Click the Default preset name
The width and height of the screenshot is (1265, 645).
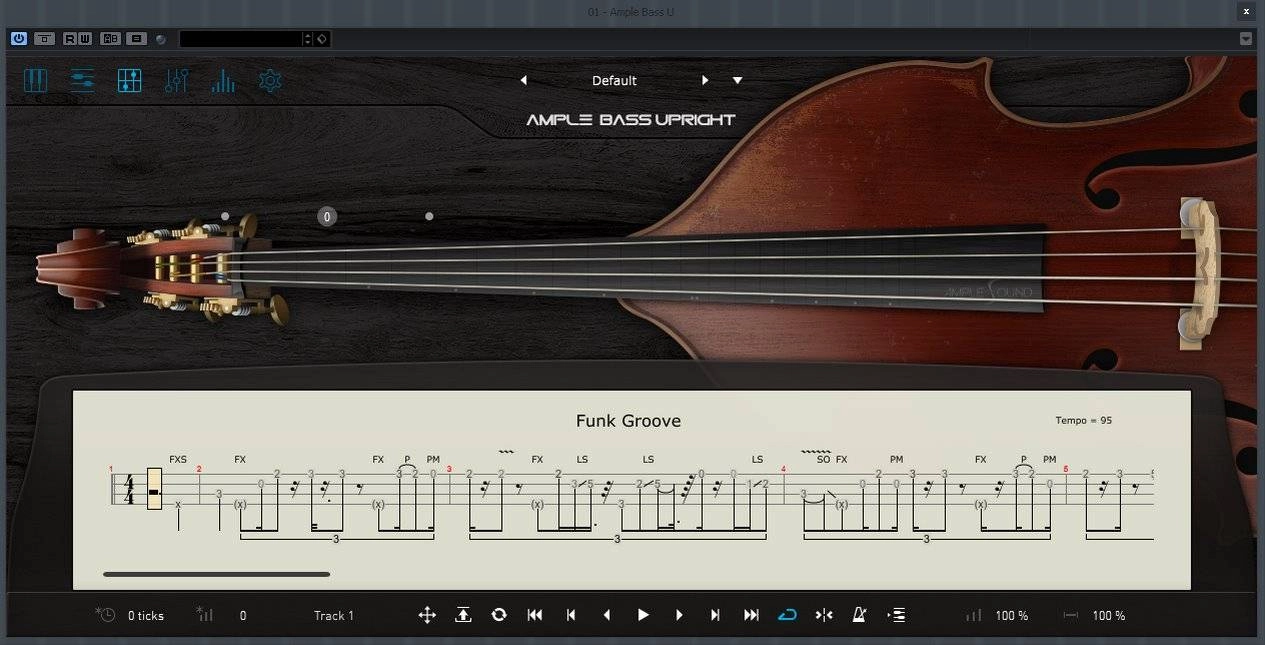[x=614, y=80]
